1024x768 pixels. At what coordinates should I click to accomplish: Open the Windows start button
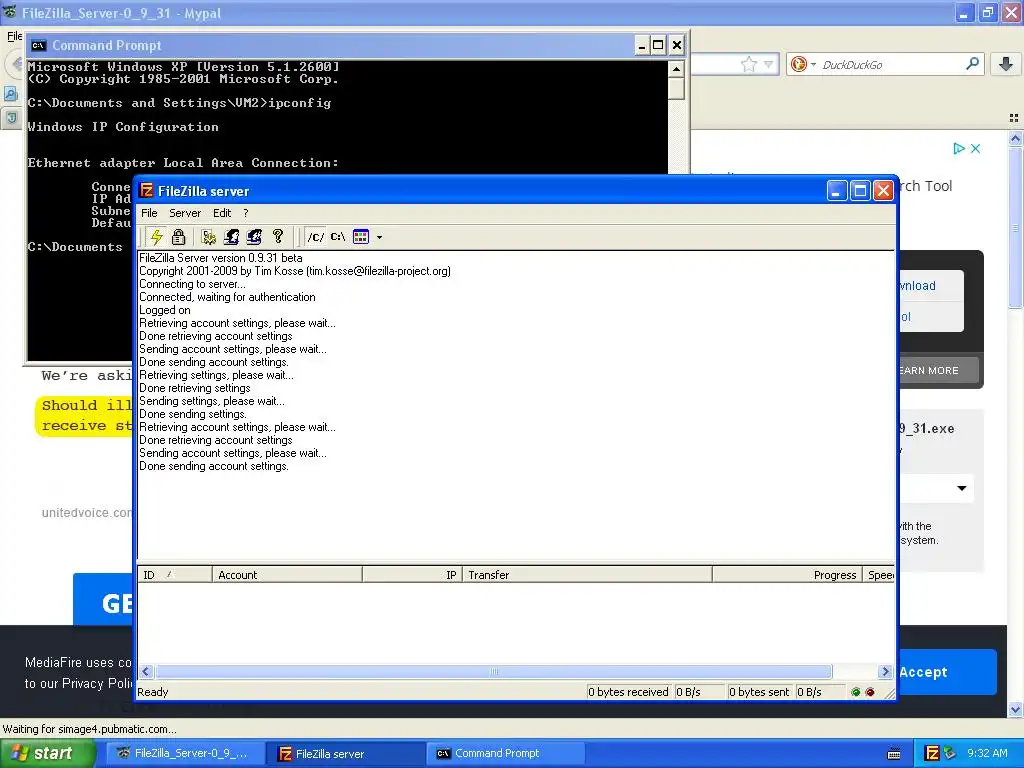[x=47, y=753]
